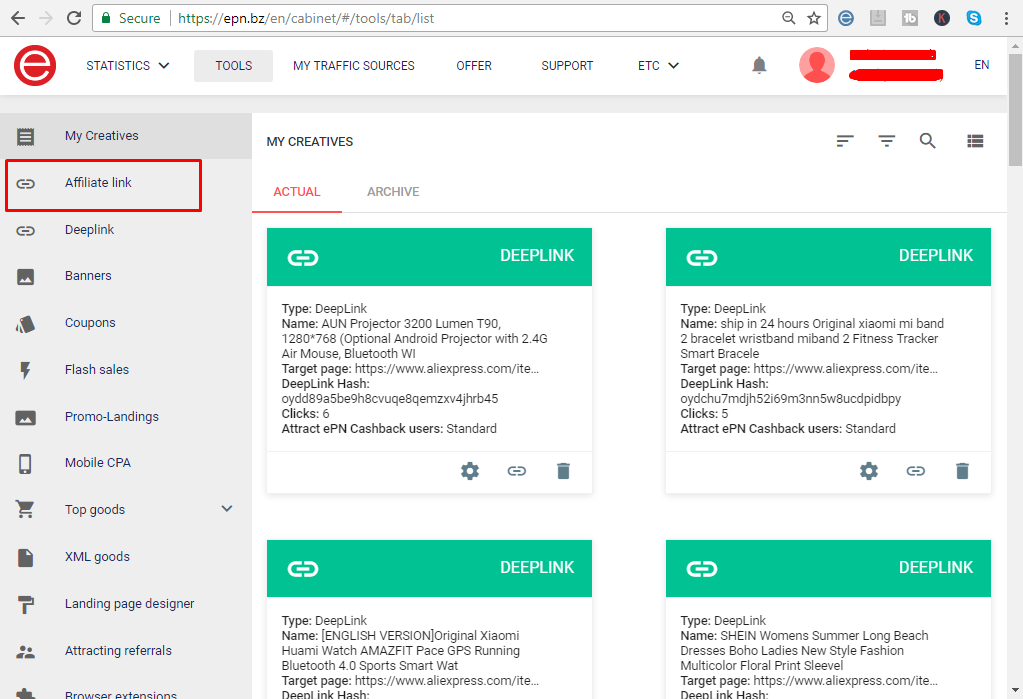The image size is (1023, 699).
Task: Open Promo-Landings in sidebar
Action: click(x=126, y=417)
